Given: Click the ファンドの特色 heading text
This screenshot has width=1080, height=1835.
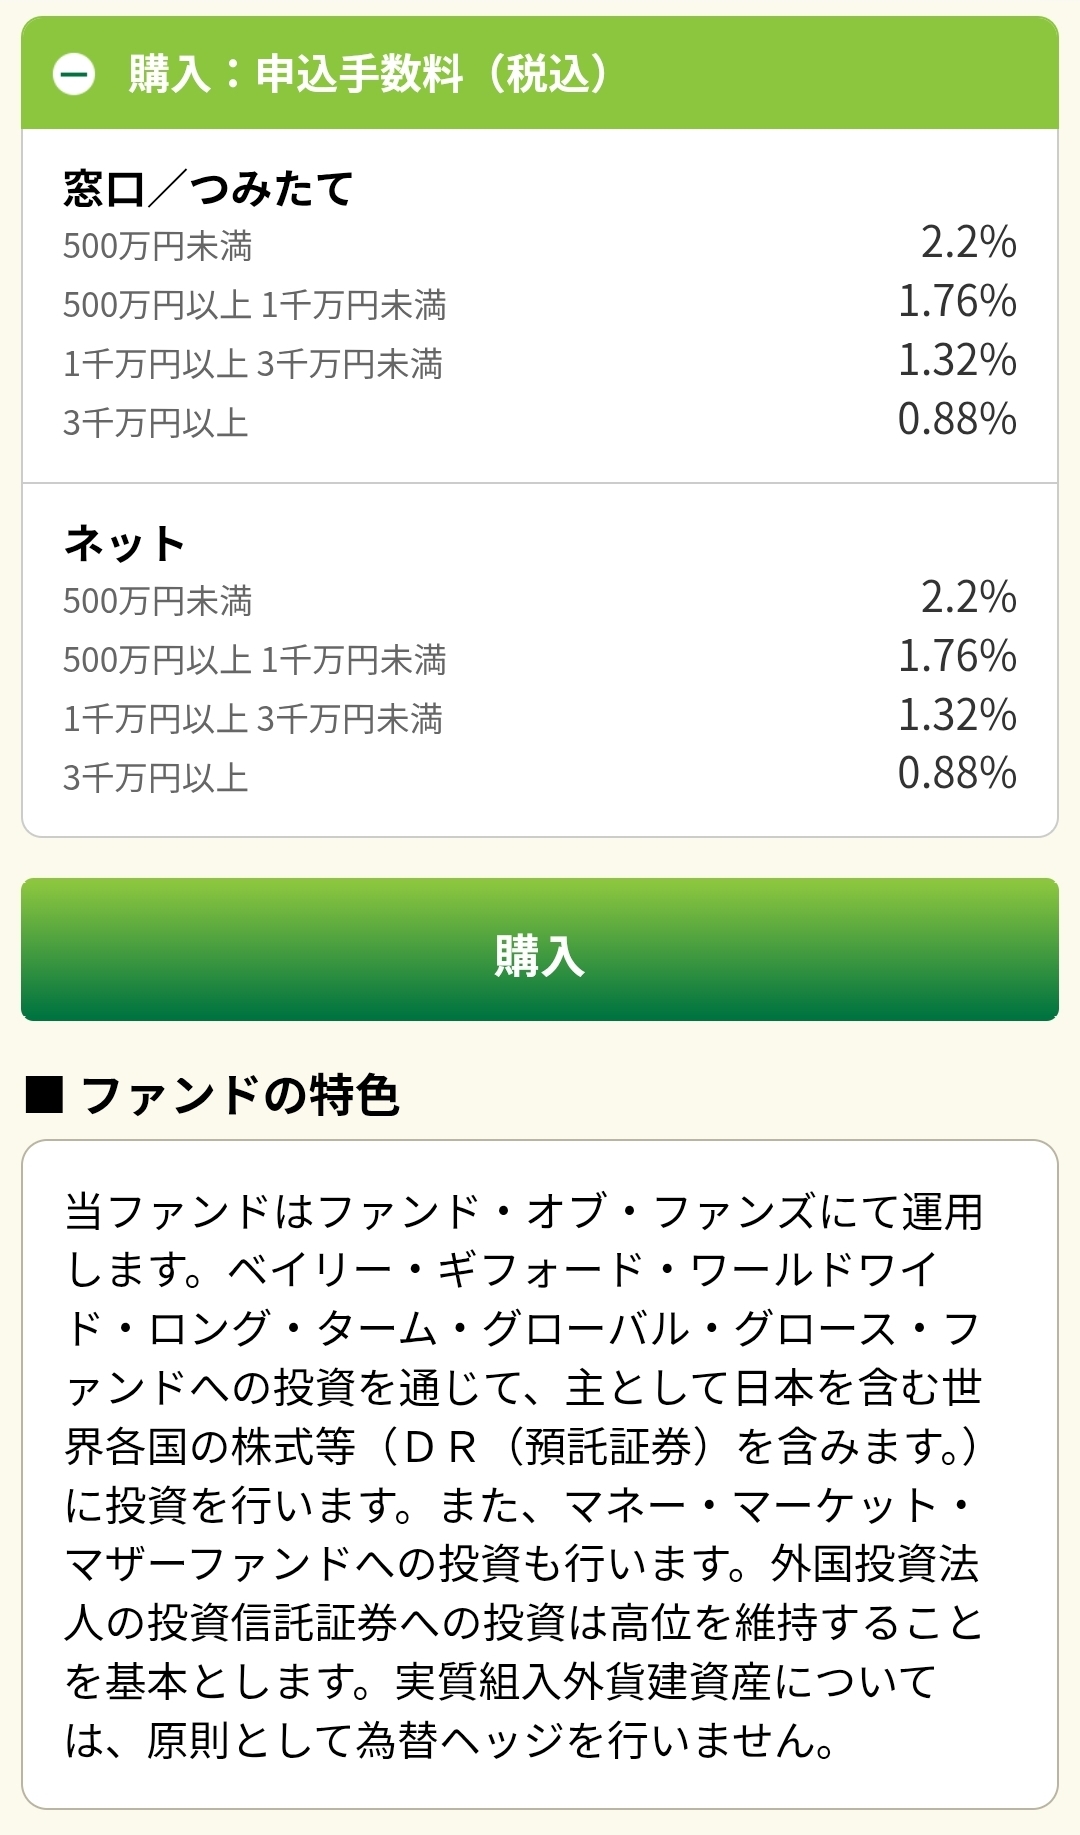Looking at the screenshot, I should click(240, 1095).
